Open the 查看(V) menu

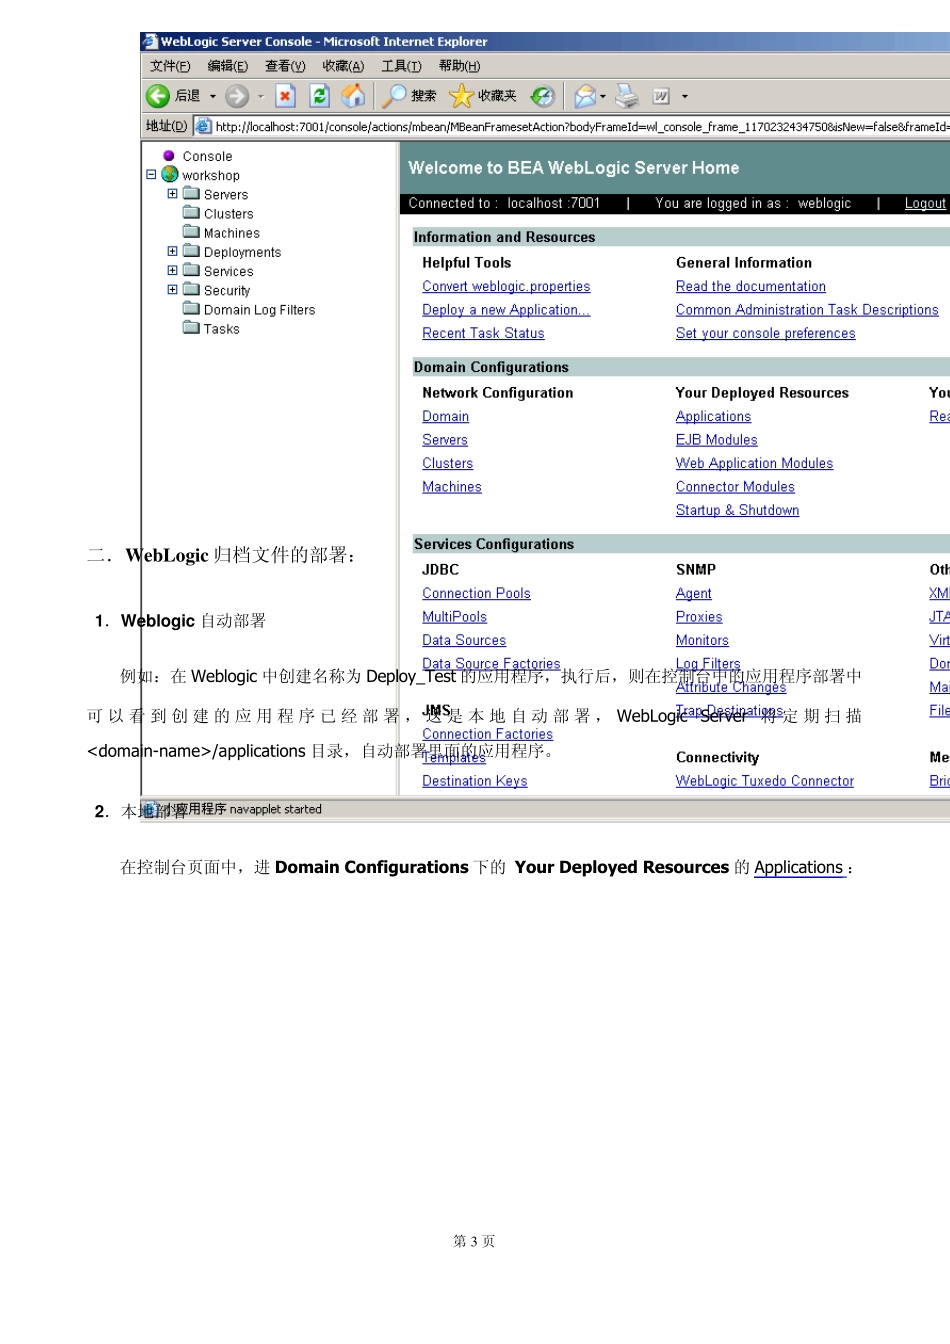tap(285, 66)
